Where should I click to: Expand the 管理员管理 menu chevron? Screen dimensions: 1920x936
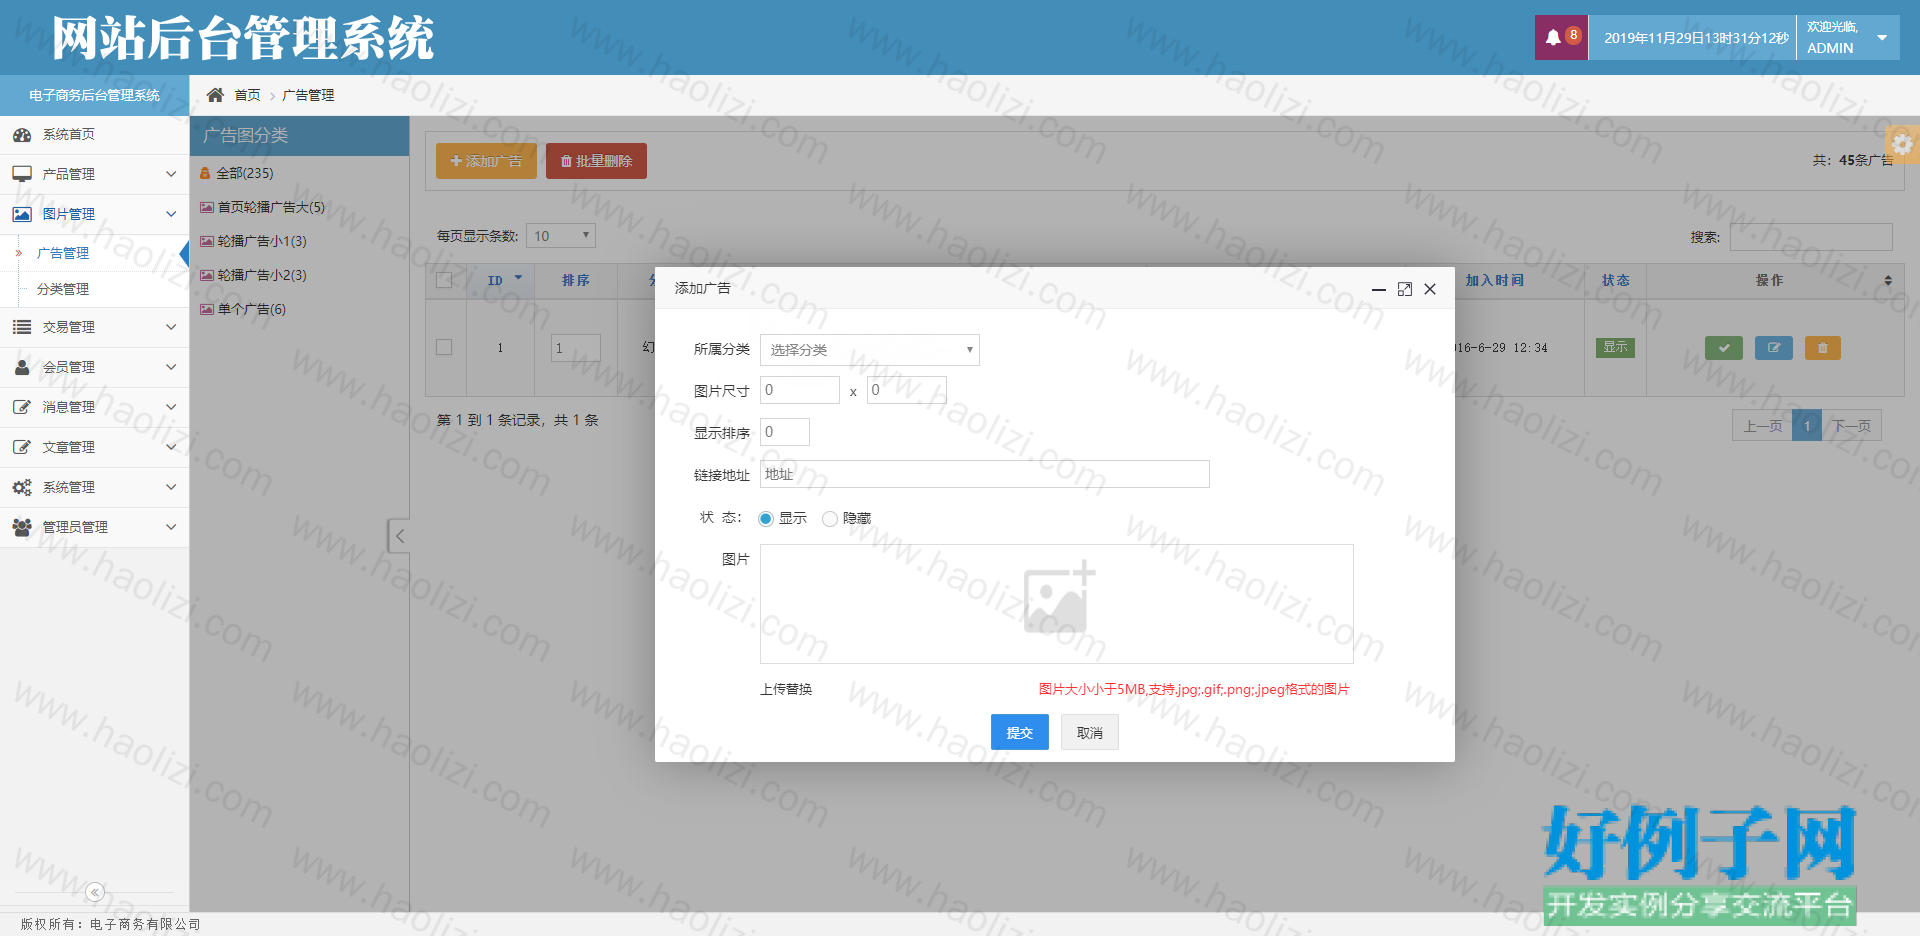tap(171, 527)
